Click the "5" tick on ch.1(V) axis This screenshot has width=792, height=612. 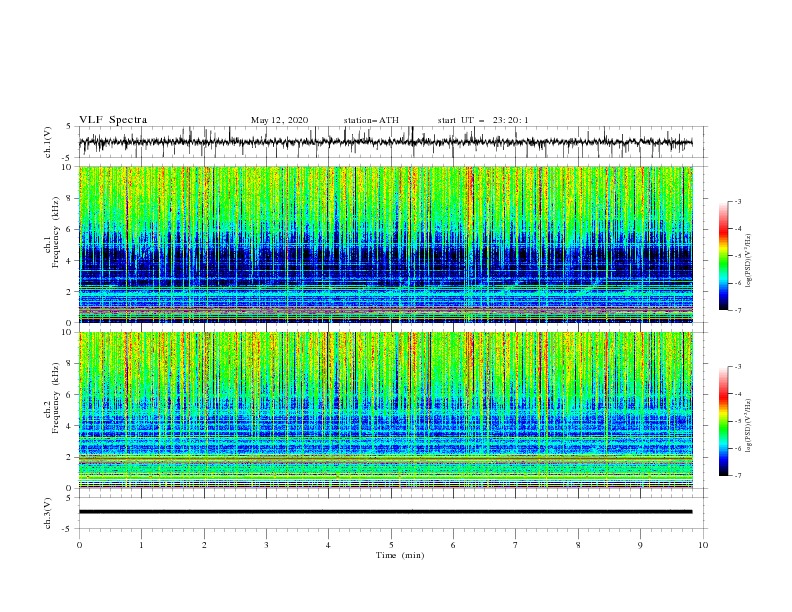pyautogui.click(x=69, y=127)
